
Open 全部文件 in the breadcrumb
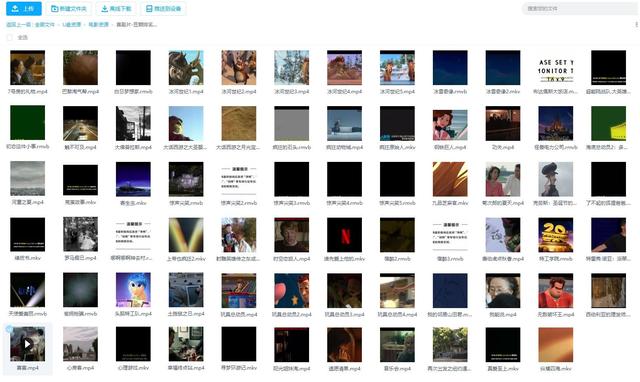(x=44, y=25)
